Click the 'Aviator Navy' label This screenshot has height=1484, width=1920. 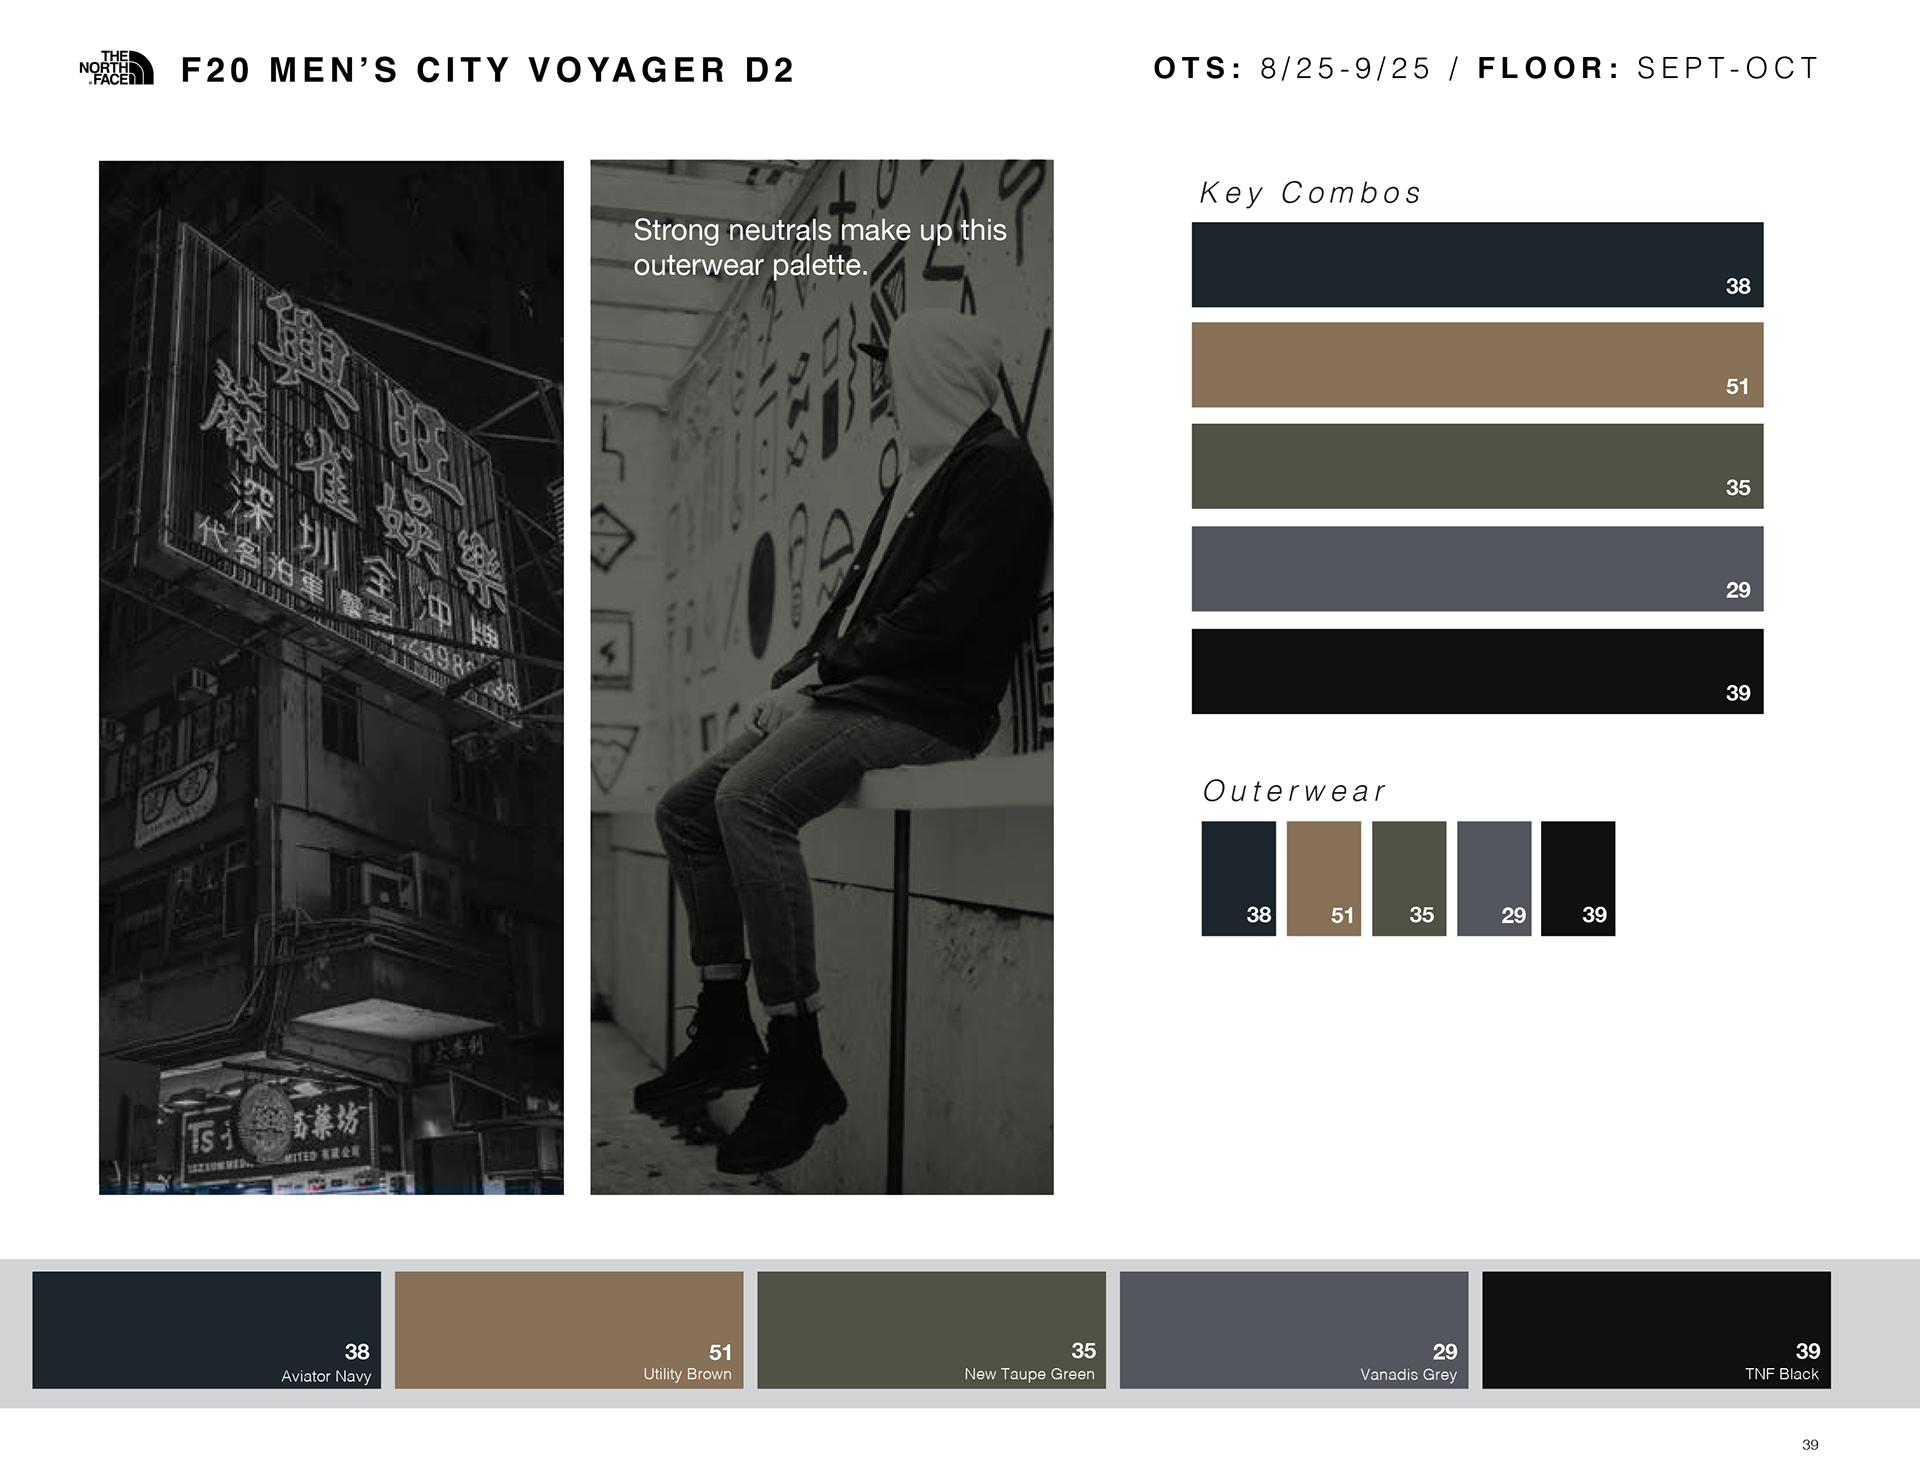(326, 1377)
